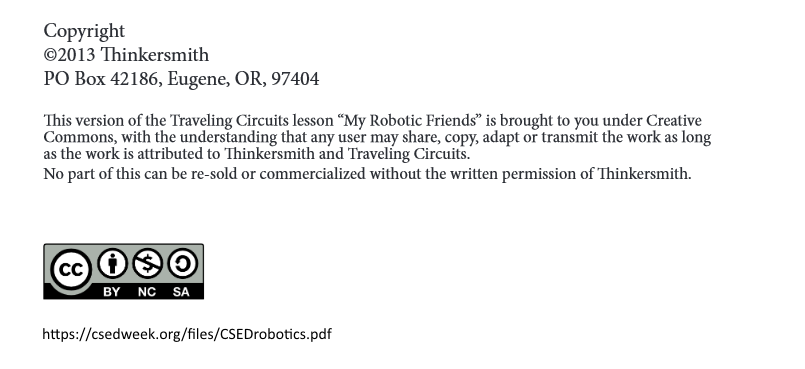Click the Copyright heading text
This screenshot has height=369, width=805.
(84, 31)
